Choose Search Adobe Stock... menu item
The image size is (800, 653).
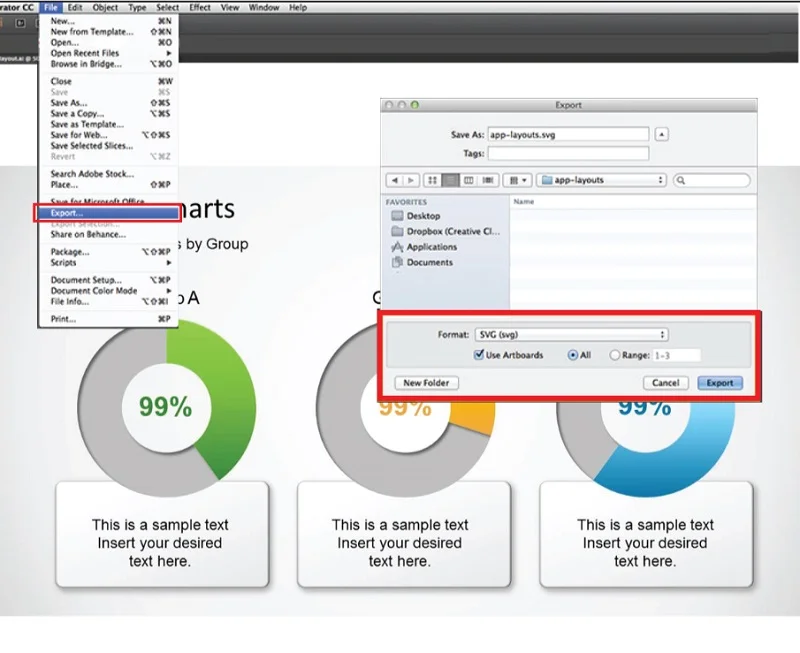[108, 173]
